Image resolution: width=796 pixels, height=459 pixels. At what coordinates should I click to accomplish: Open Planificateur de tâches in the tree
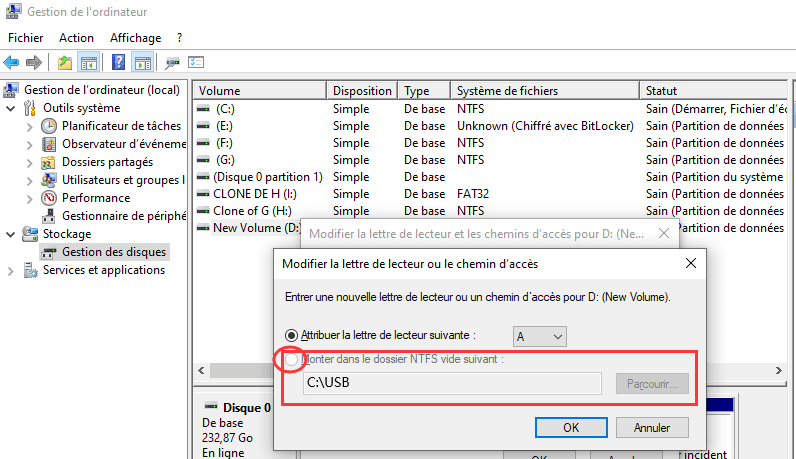pos(121,126)
